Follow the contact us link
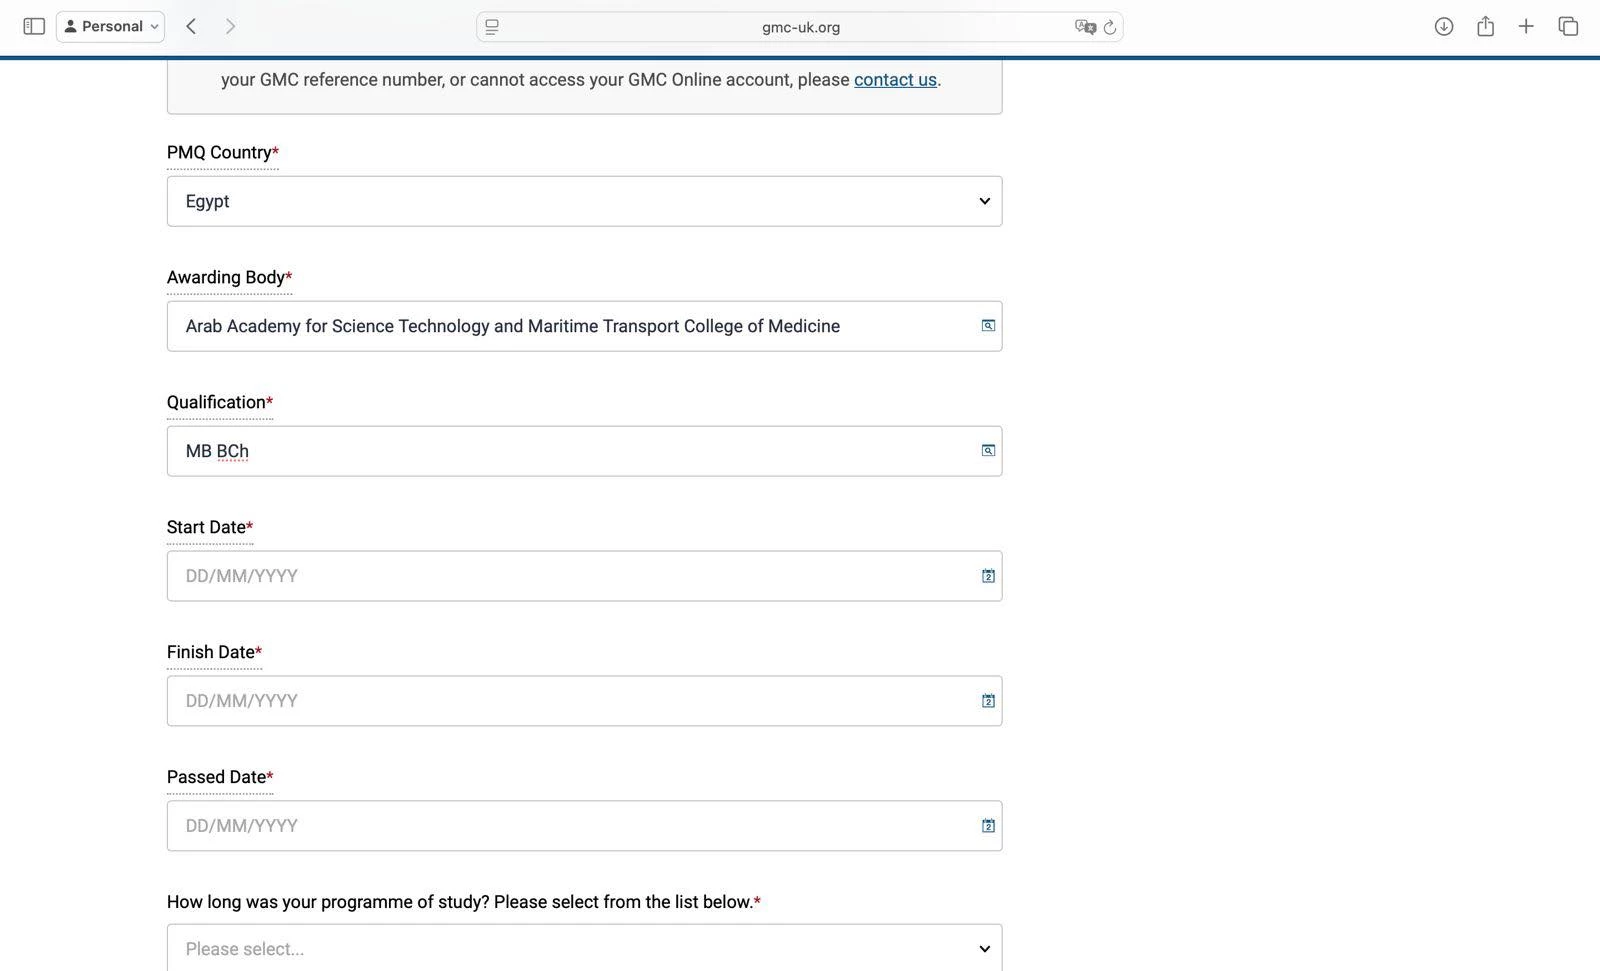 895,80
